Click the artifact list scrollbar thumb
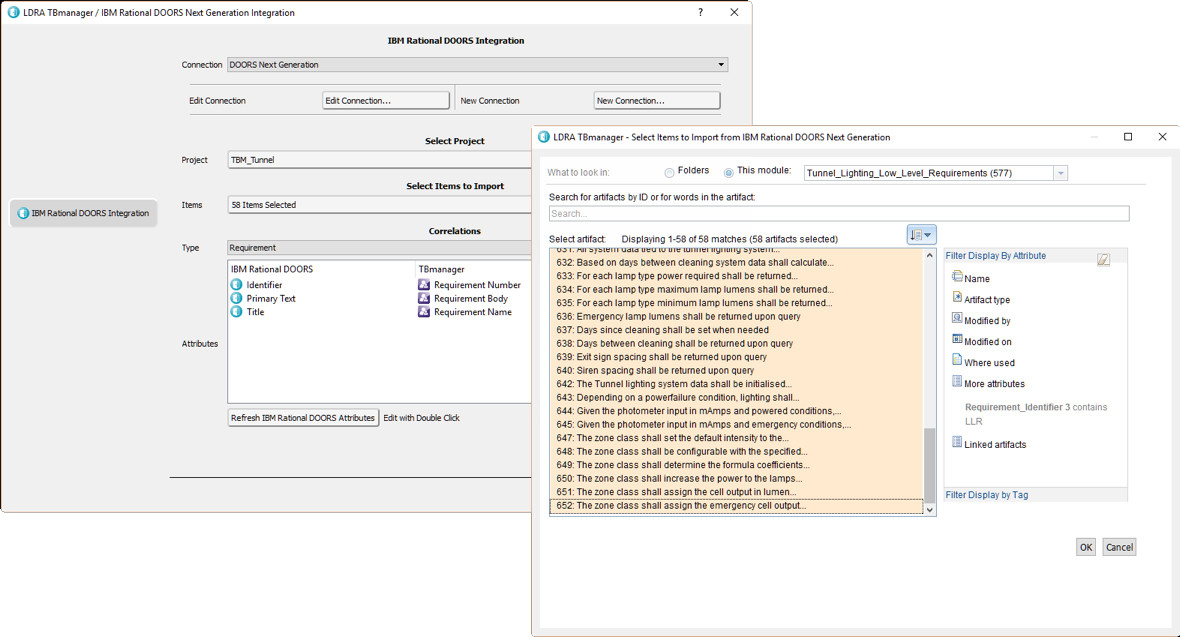Image resolution: width=1180 pixels, height=637 pixels. 929,464
